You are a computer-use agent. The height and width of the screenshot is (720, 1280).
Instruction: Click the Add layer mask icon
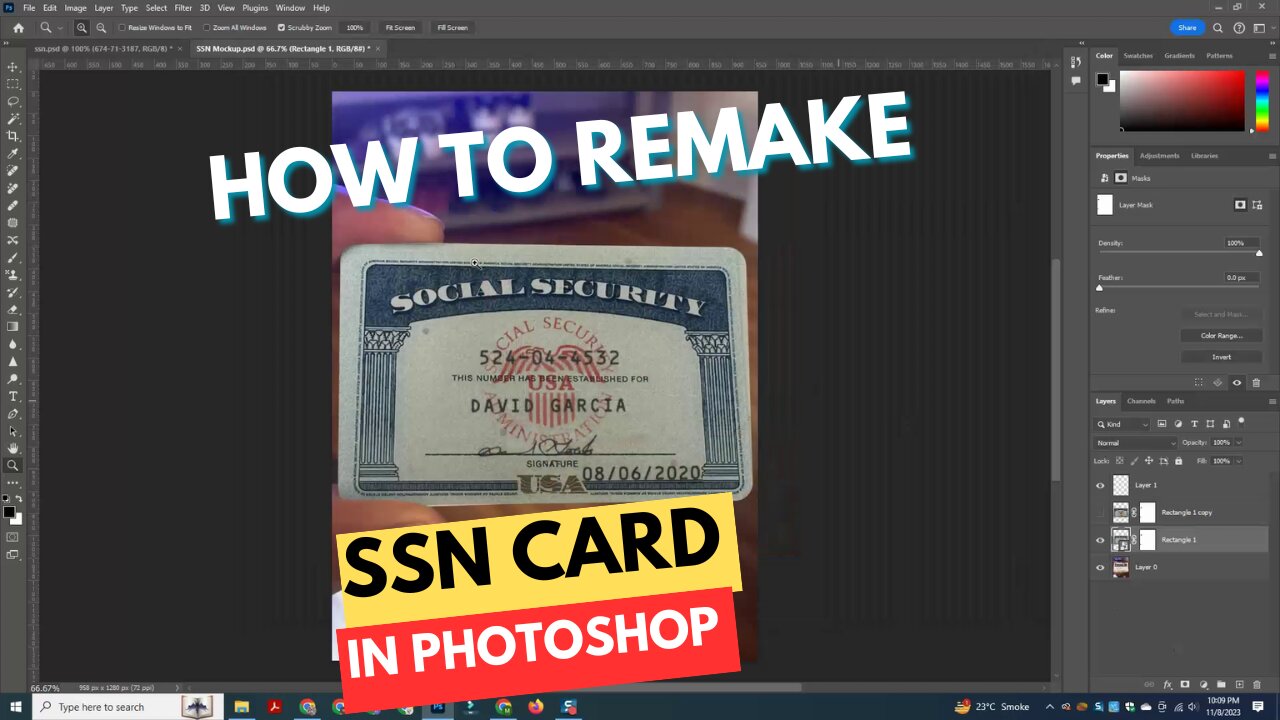[1185, 685]
